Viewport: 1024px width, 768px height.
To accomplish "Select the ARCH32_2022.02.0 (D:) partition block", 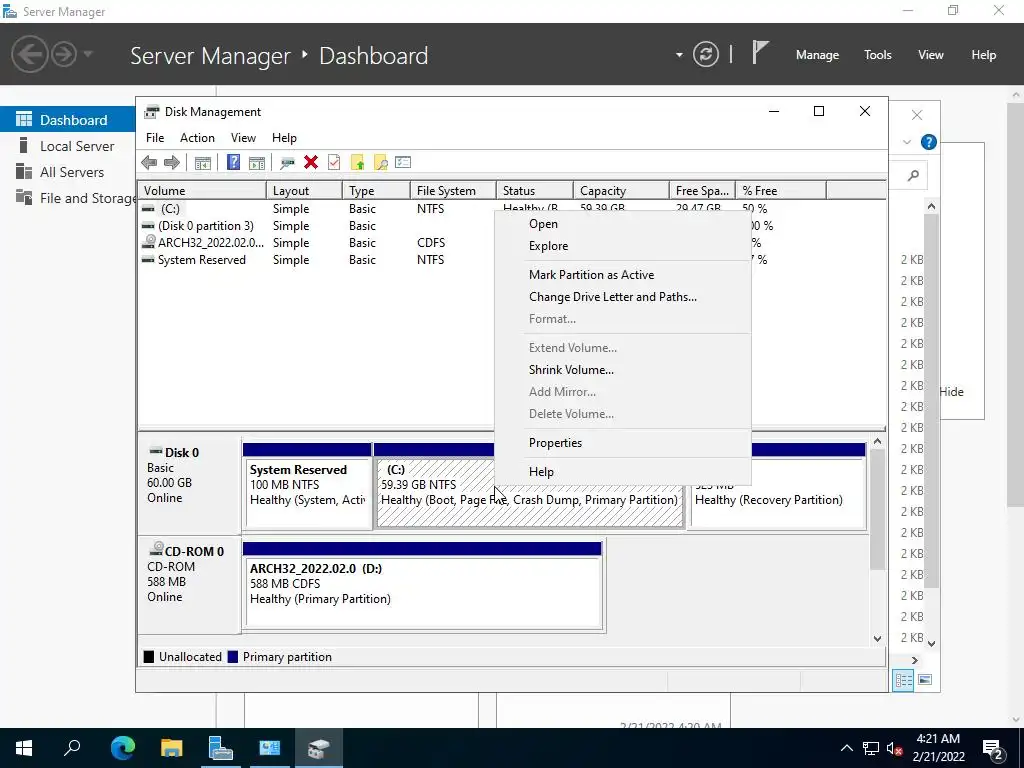I will point(423,584).
